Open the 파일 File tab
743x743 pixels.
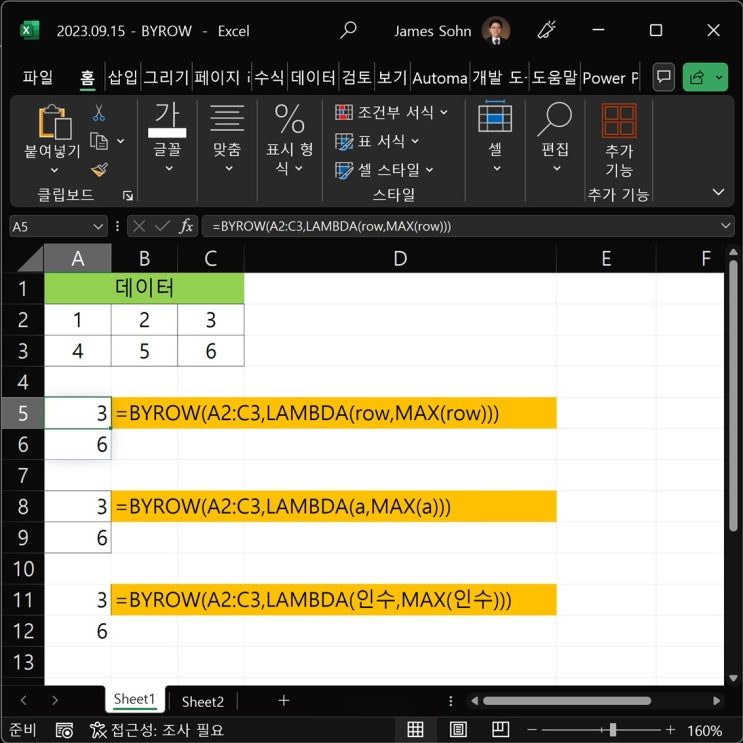[x=38, y=77]
